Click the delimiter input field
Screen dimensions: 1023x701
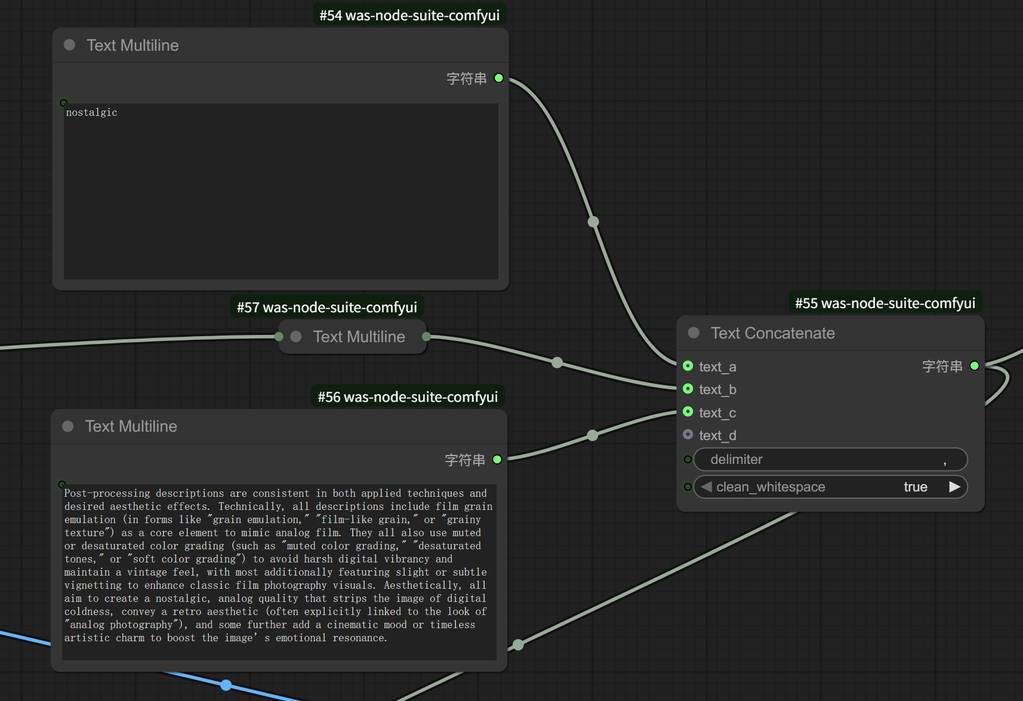(830, 460)
